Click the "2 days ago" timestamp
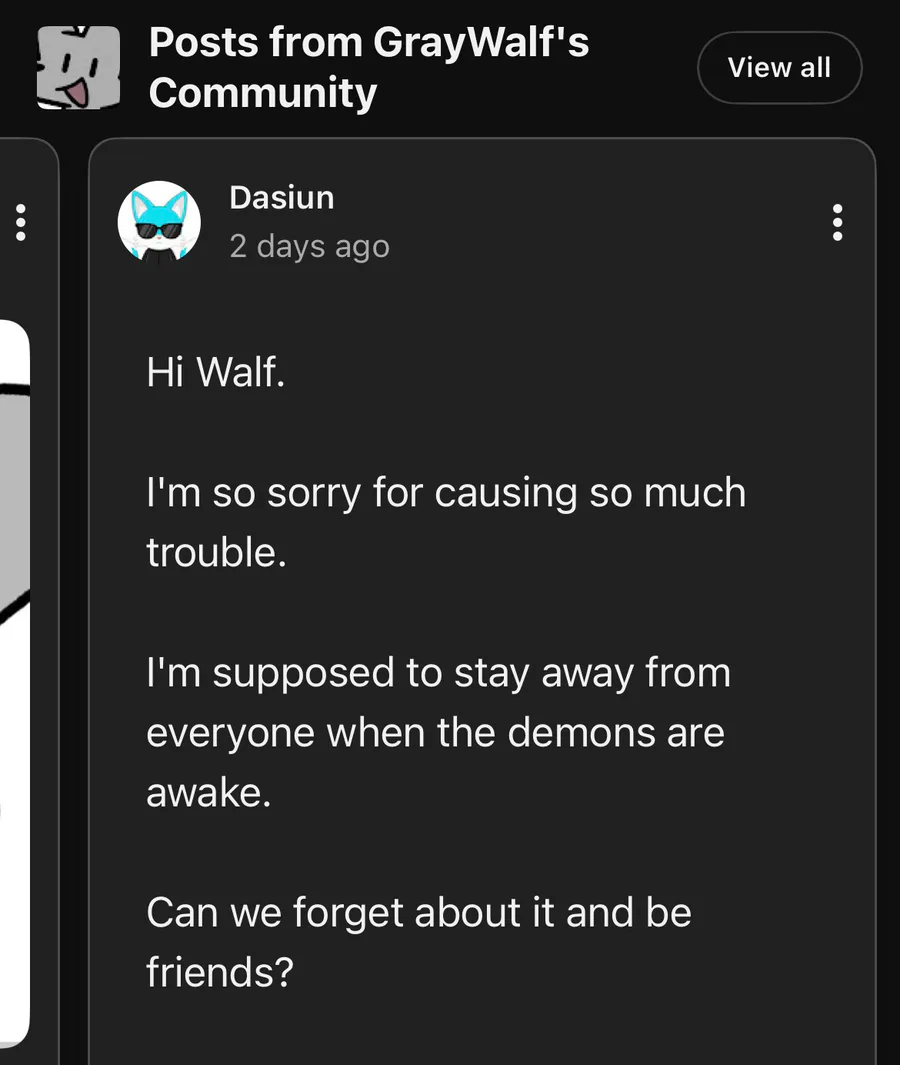Viewport: 900px width, 1065px height. [x=309, y=246]
